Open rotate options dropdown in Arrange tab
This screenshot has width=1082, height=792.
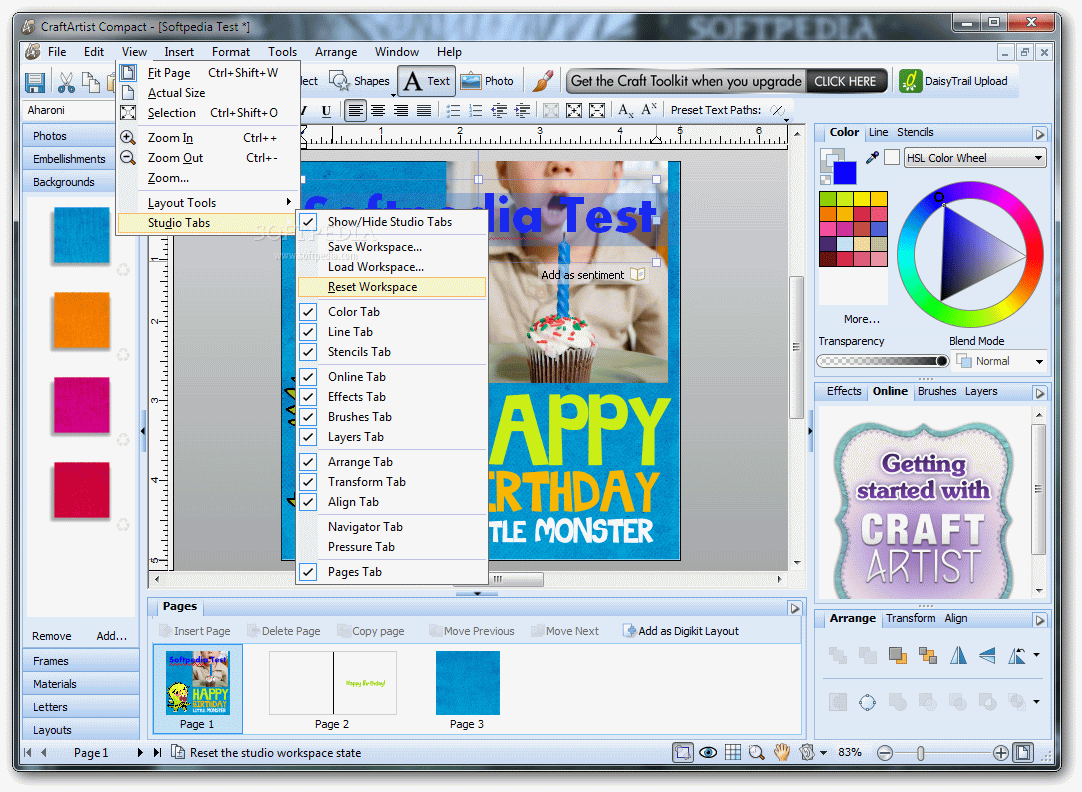point(1036,655)
